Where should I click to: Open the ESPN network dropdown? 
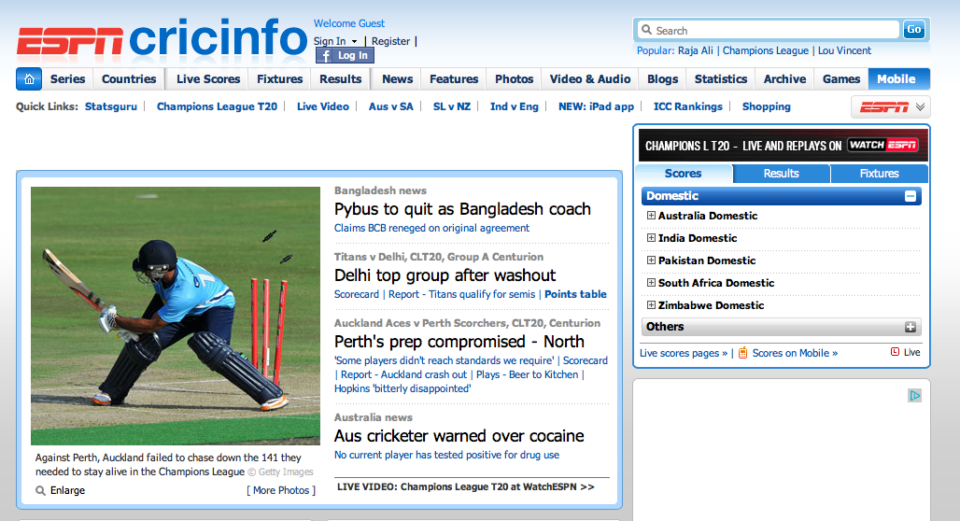891,107
